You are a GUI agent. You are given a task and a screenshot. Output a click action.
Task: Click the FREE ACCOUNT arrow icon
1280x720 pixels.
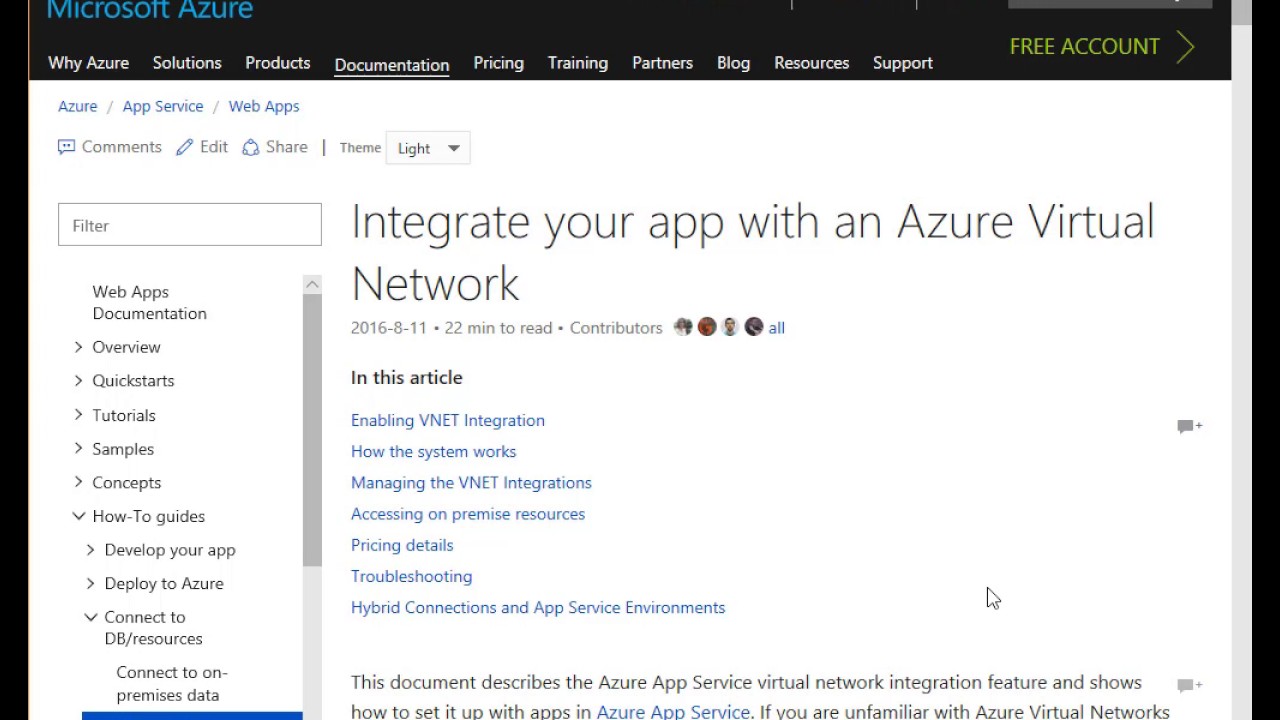coord(1186,47)
